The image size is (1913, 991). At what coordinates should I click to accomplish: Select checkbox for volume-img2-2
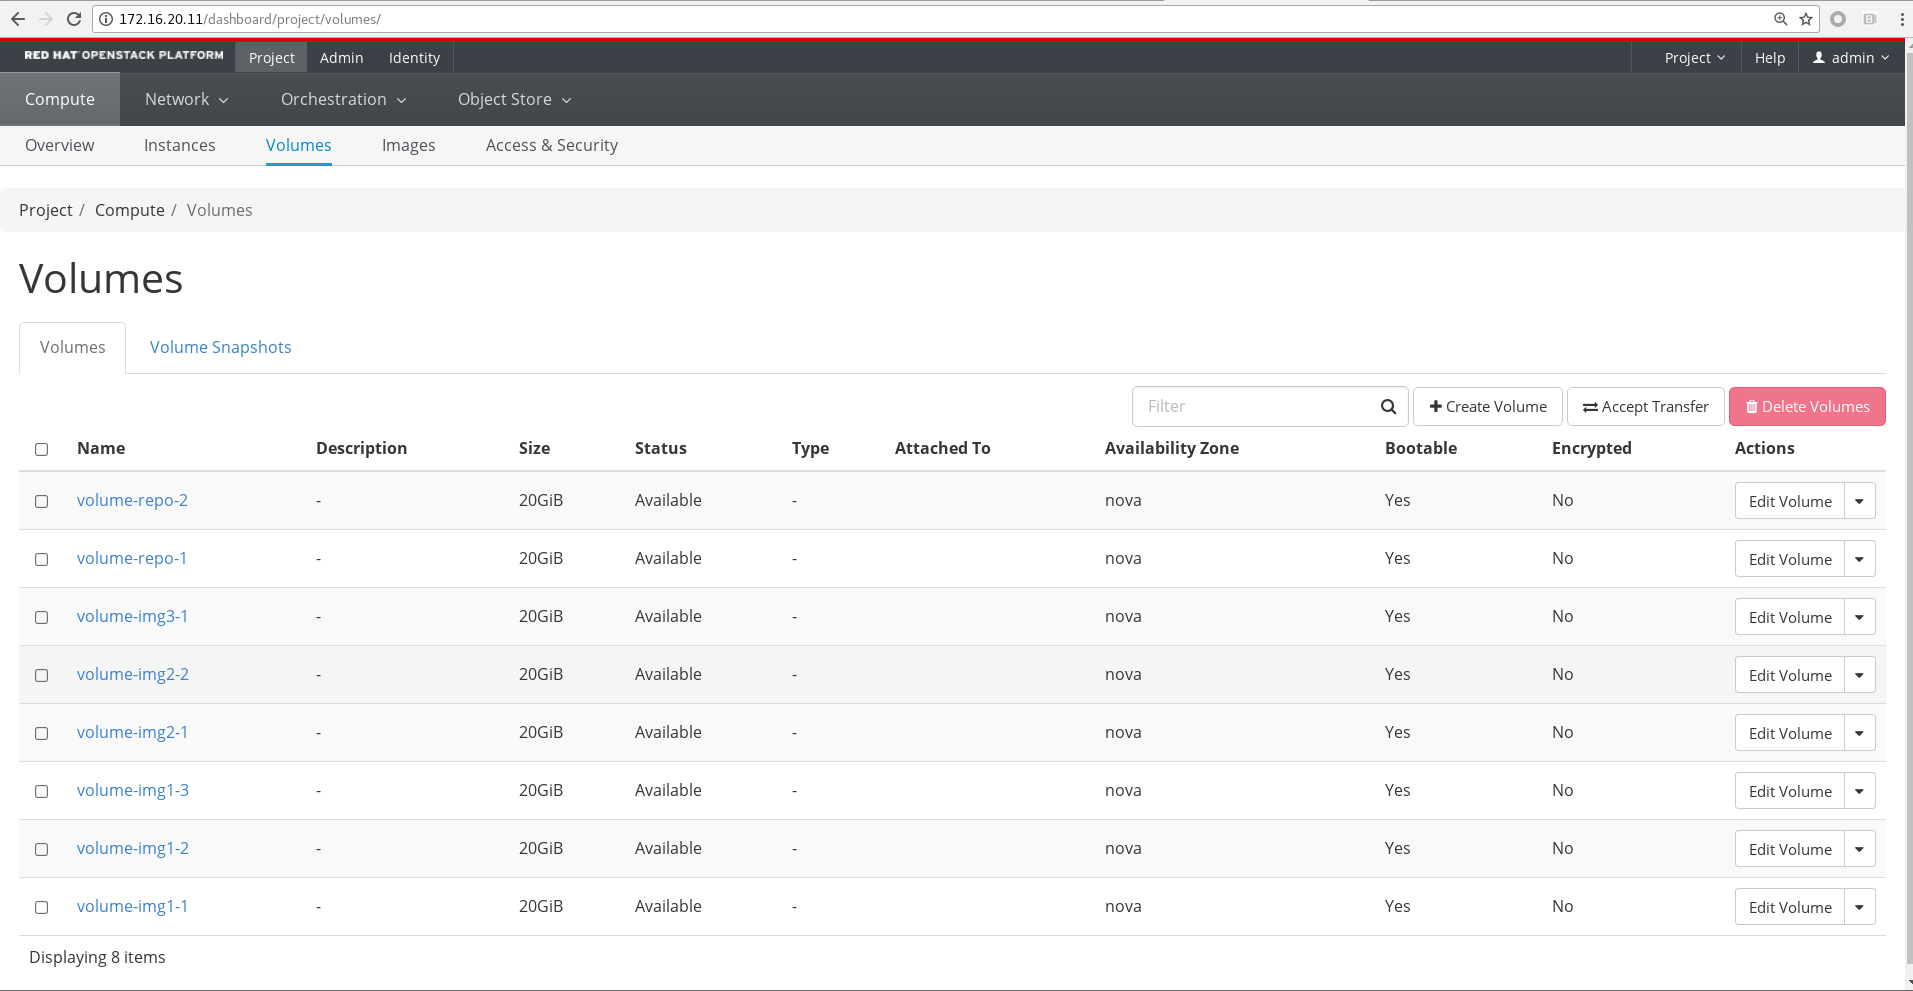point(42,675)
